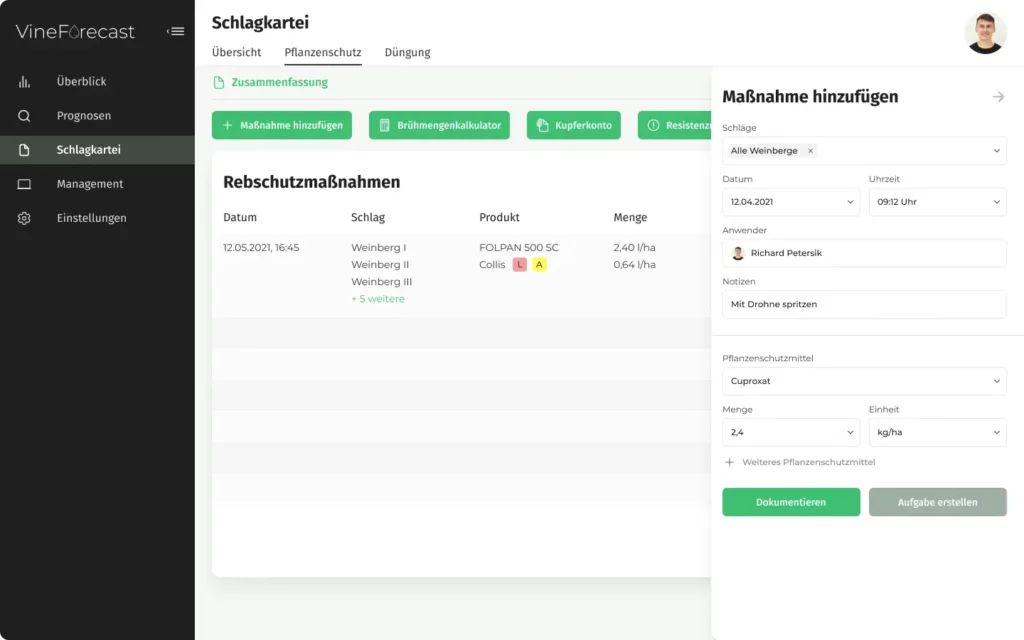The height and width of the screenshot is (640, 1024).
Task: Click the Zusammenfassung link
Action: pyautogui.click(x=280, y=82)
